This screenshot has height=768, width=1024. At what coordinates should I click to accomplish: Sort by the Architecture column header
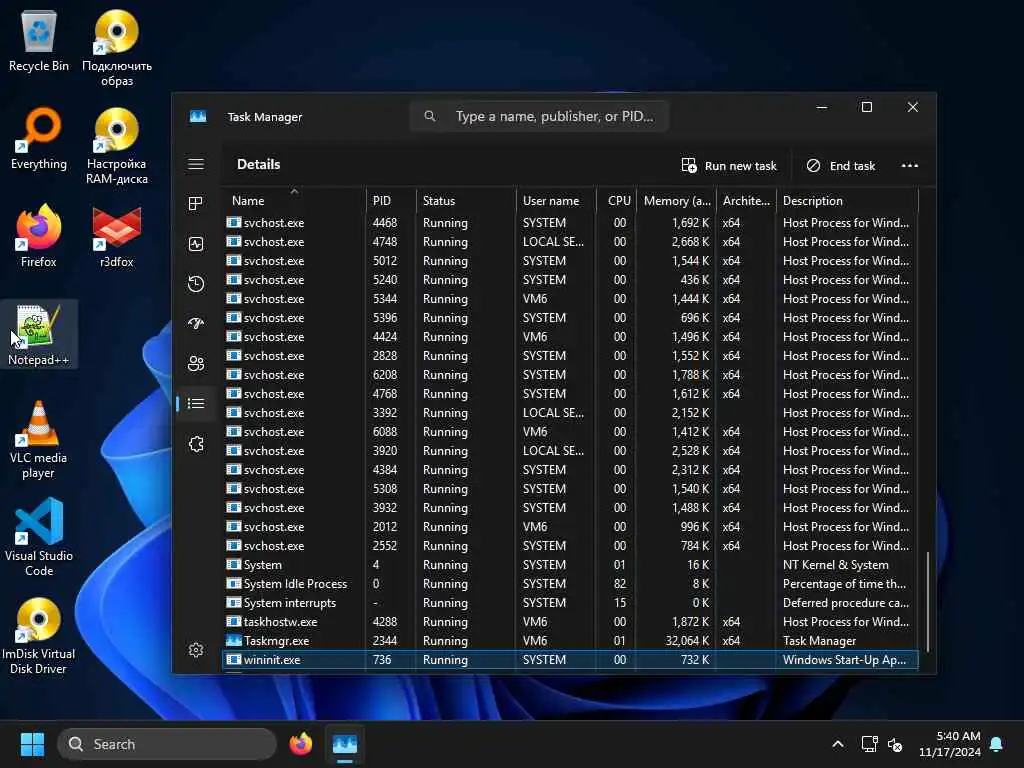(x=746, y=200)
